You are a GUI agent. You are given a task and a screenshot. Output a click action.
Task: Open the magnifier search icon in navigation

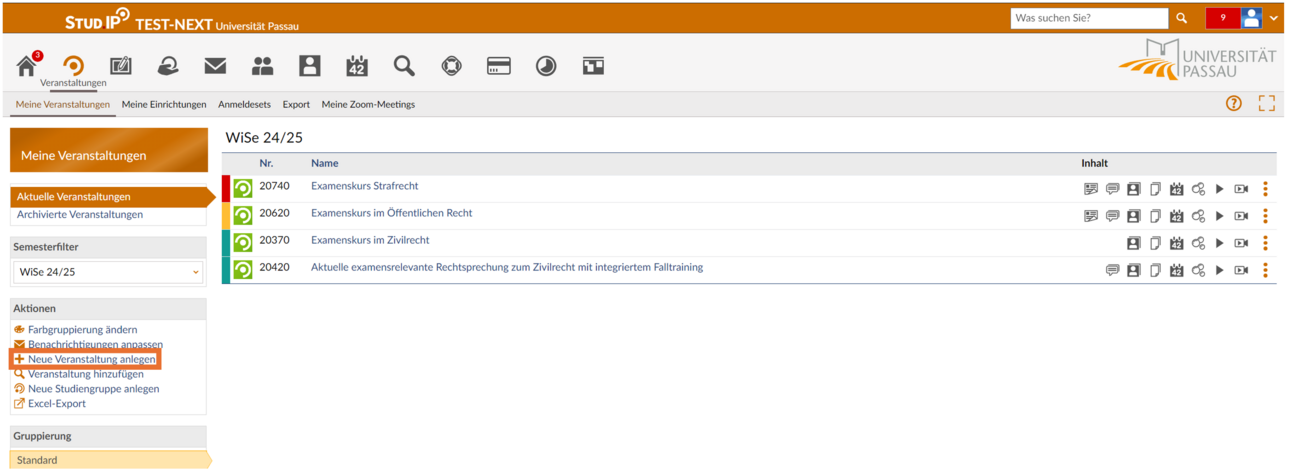(x=404, y=66)
